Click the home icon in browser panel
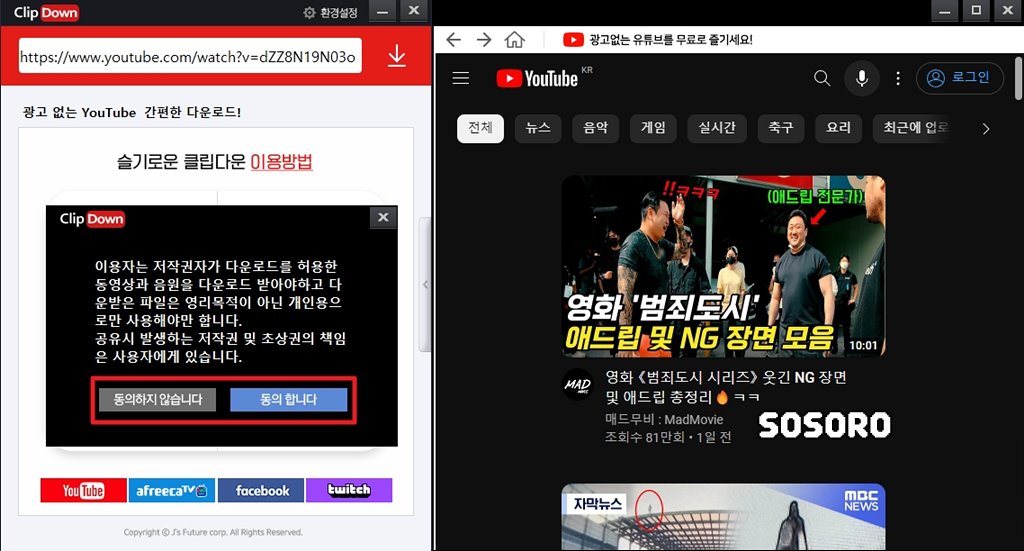 click(515, 40)
